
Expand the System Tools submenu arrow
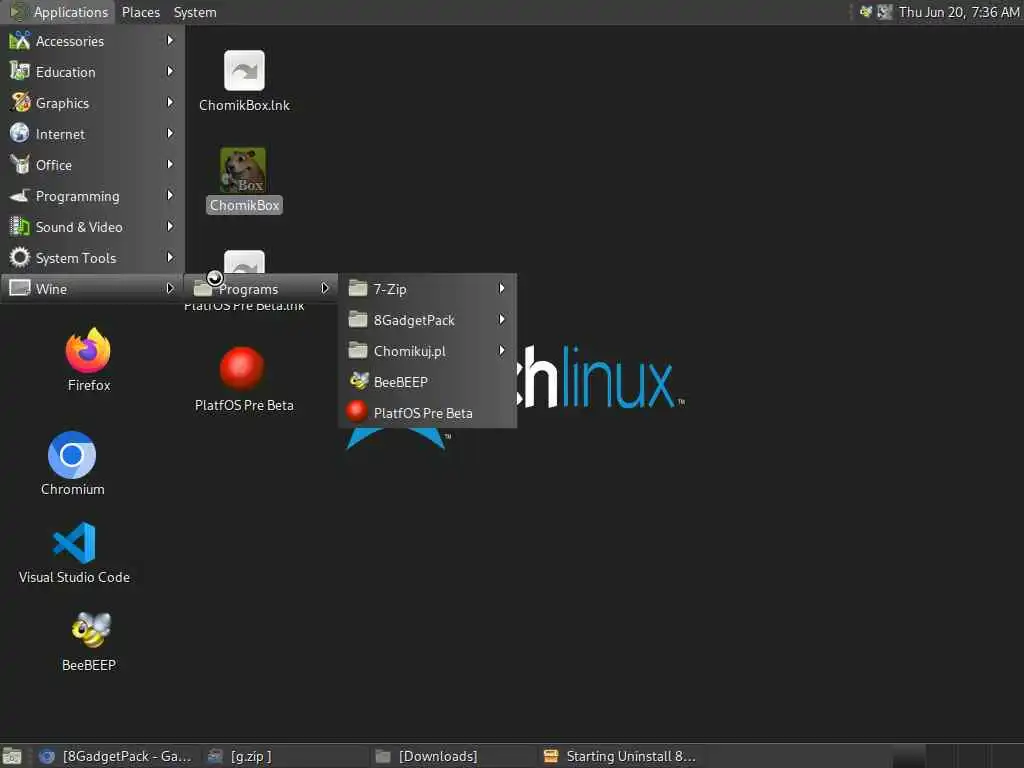[170, 257]
